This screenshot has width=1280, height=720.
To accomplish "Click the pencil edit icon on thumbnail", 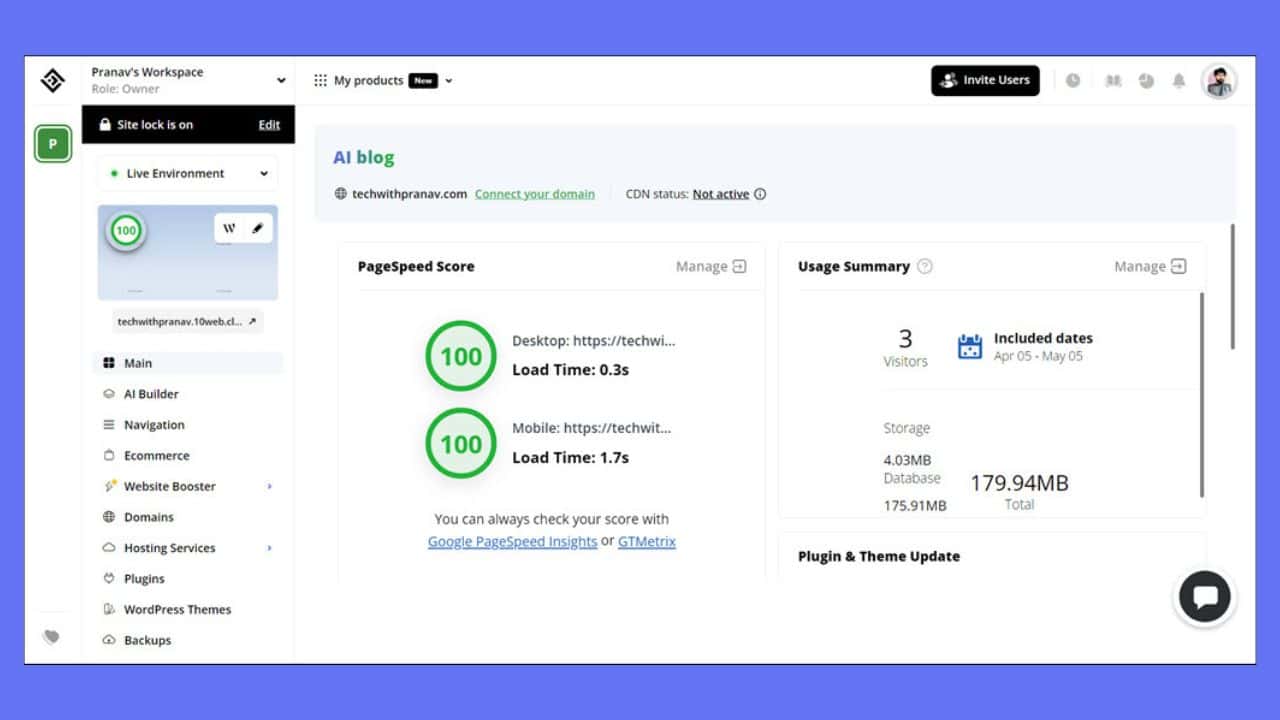I will coord(257,228).
